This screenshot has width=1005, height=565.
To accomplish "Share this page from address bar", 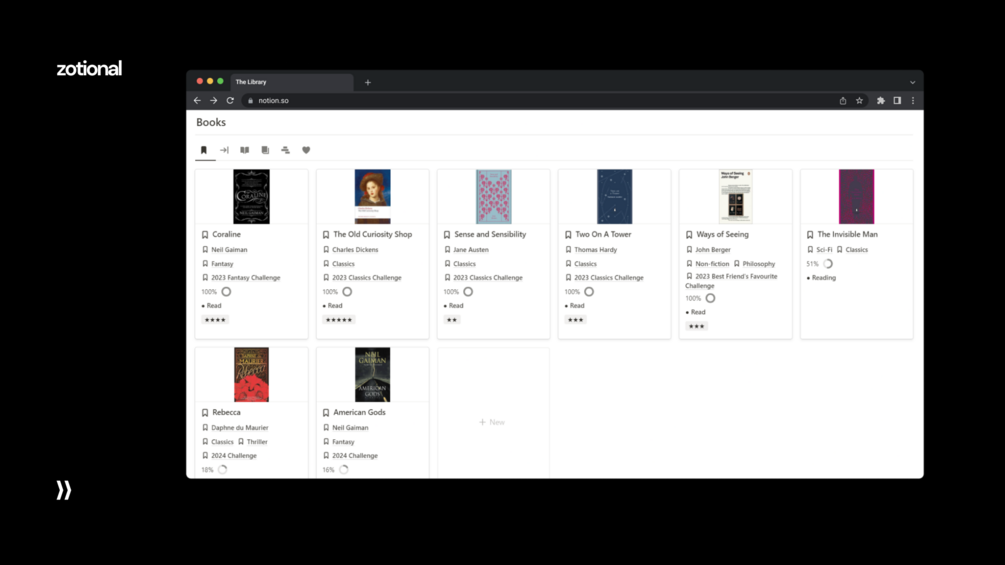I will (x=843, y=101).
